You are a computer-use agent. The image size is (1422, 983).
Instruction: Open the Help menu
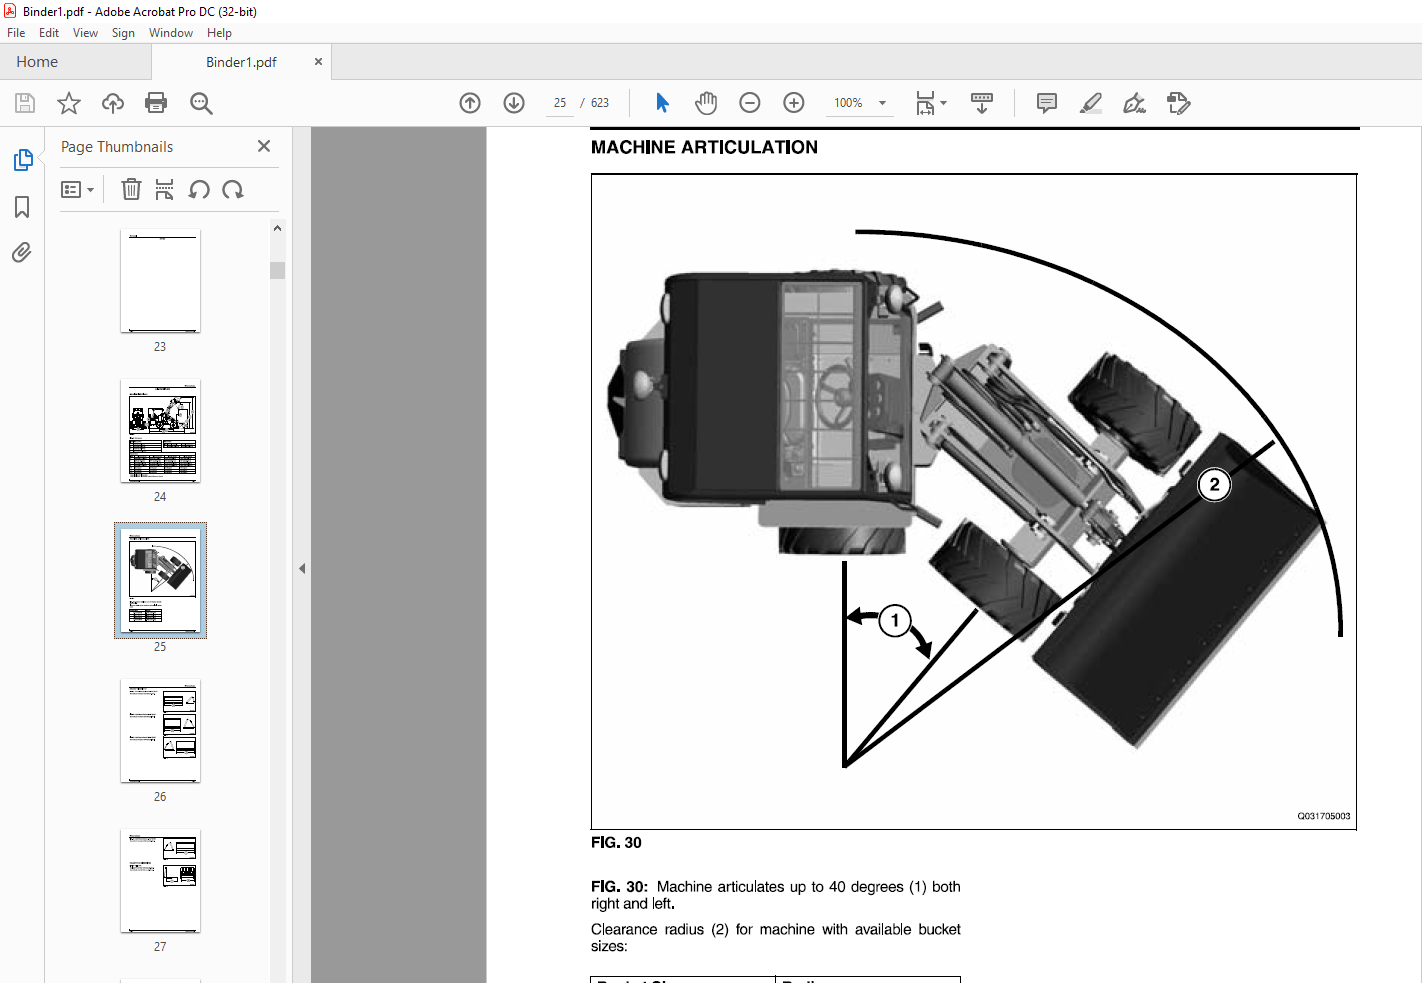pos(219,33)
